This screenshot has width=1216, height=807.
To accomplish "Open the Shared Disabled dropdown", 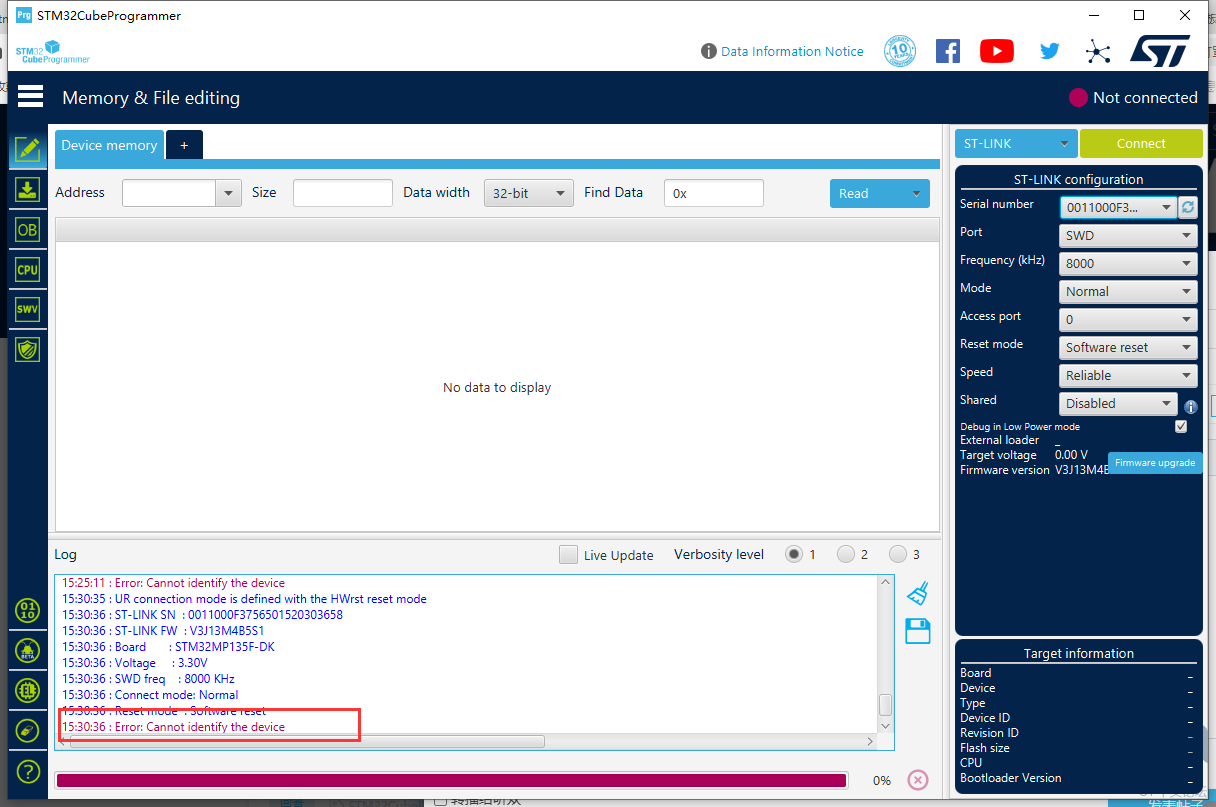I will point(1118,404).
